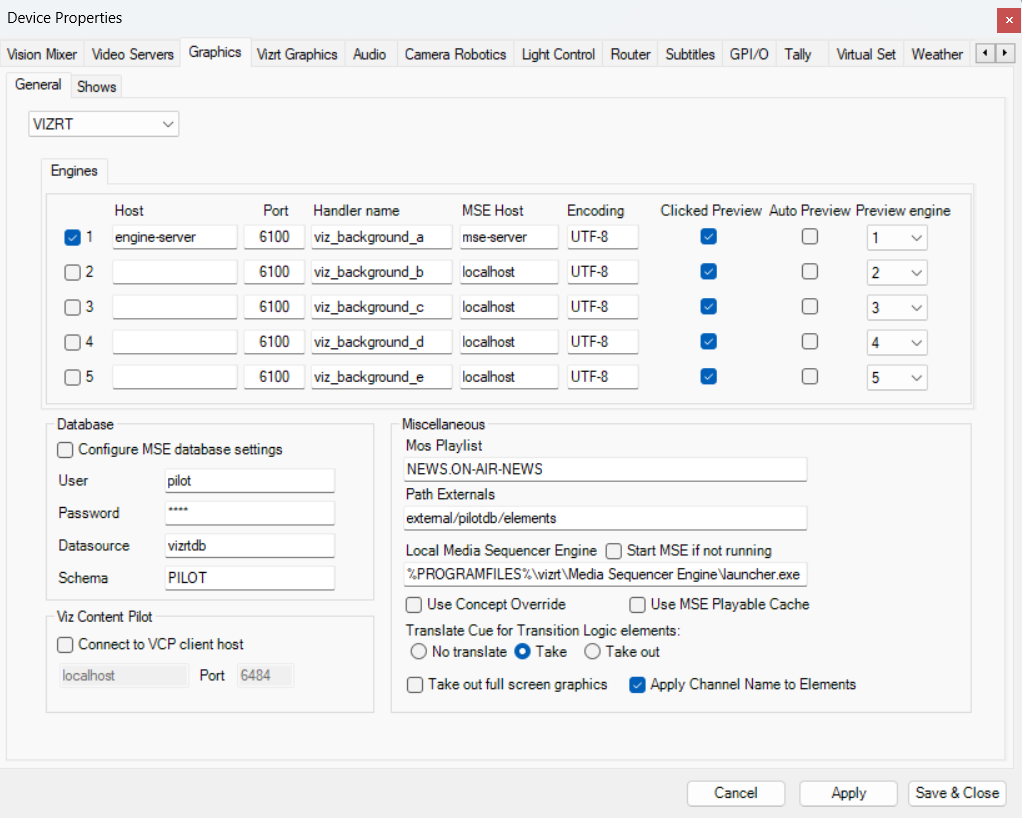This screenshot has width=1022, height=818.
Task: Click the Mos Playlist text field
Action: (x=605, y=469)
